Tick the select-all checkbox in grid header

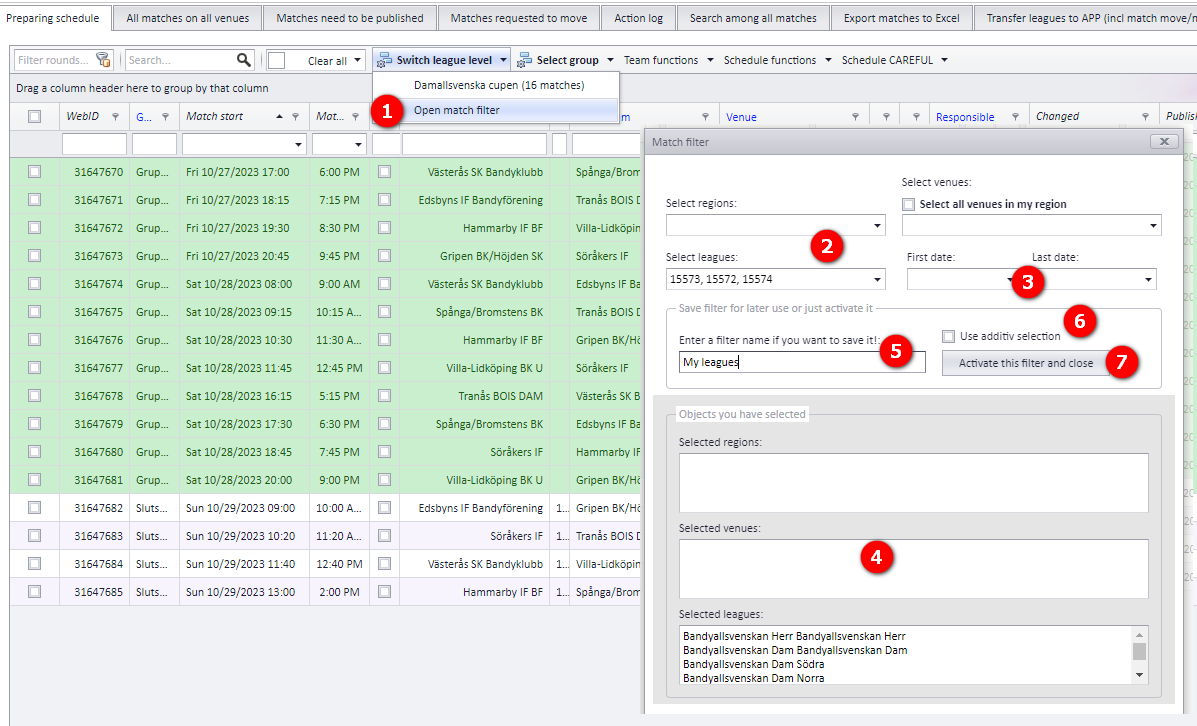pos(34,116)
